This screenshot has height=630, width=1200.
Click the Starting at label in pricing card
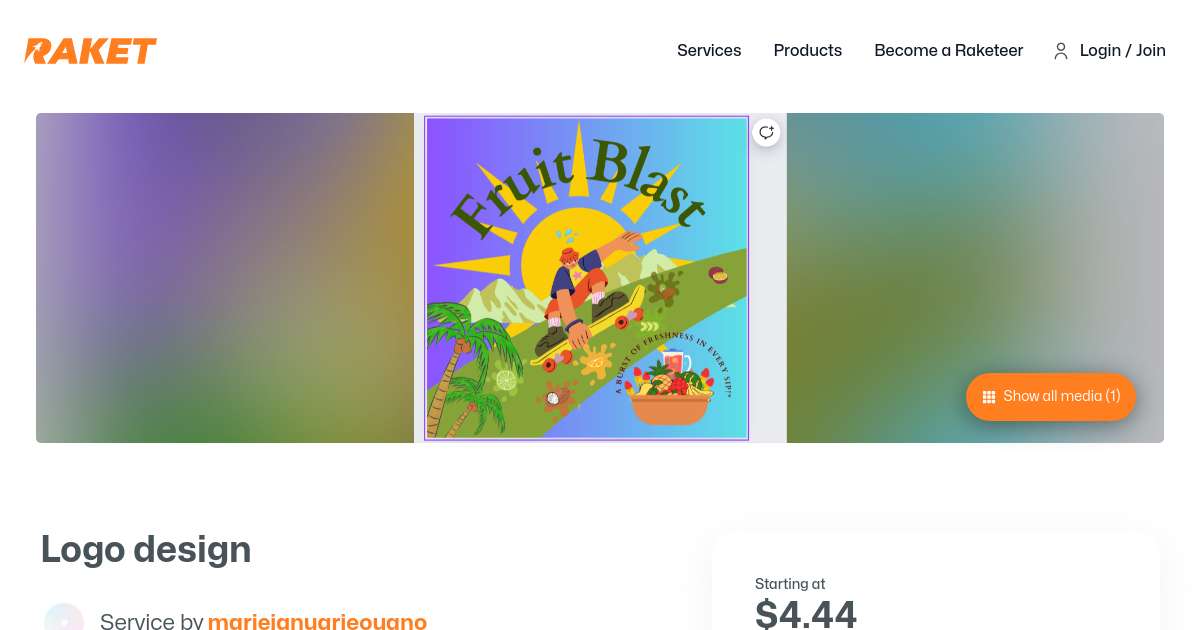[790, 584]
